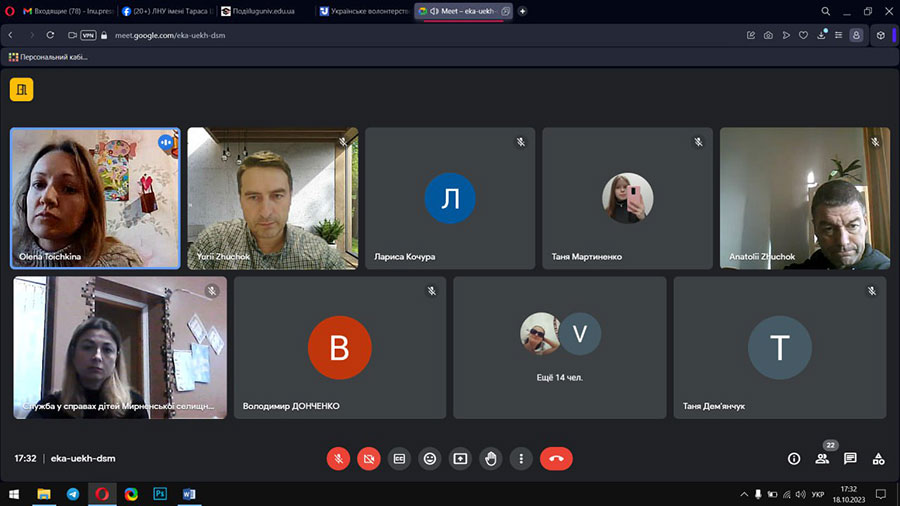Select Yurii Zhuchok video tile
Screen dimensions: 900x506
[273, 198]
